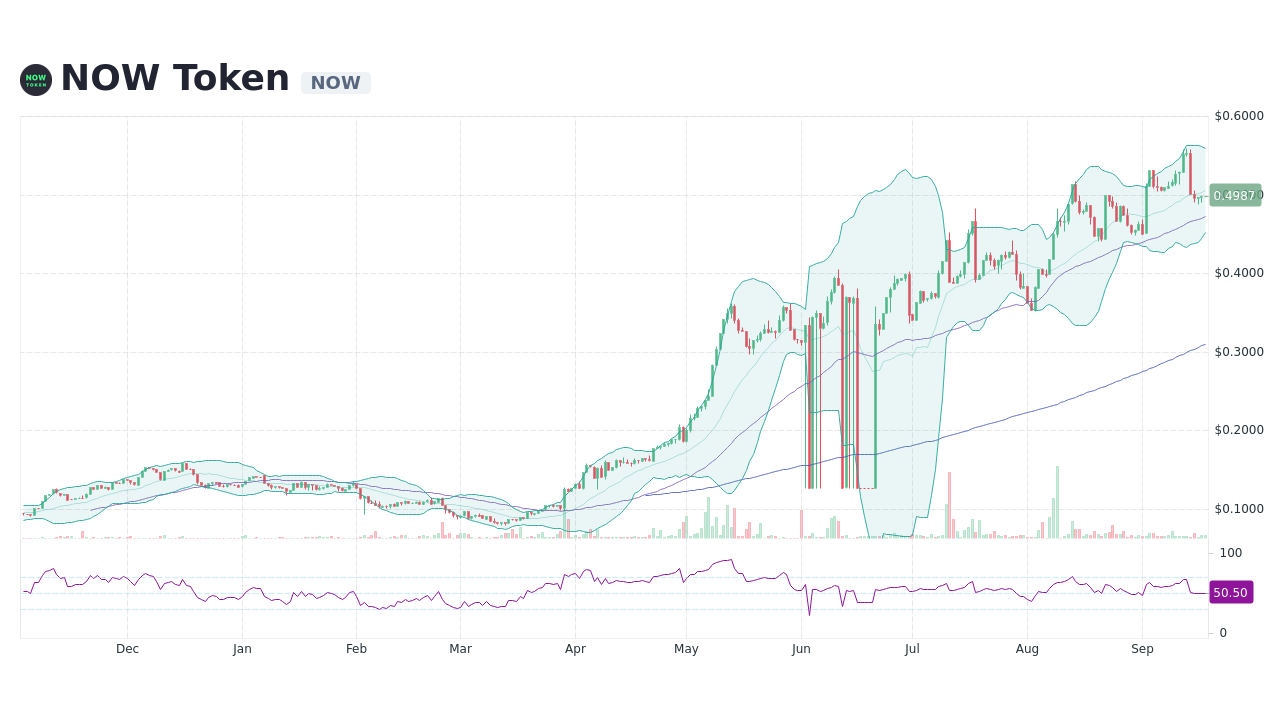Click the NOW Token circular logo icon
This screenshot has height=720, width=1280.
[35, 80]
